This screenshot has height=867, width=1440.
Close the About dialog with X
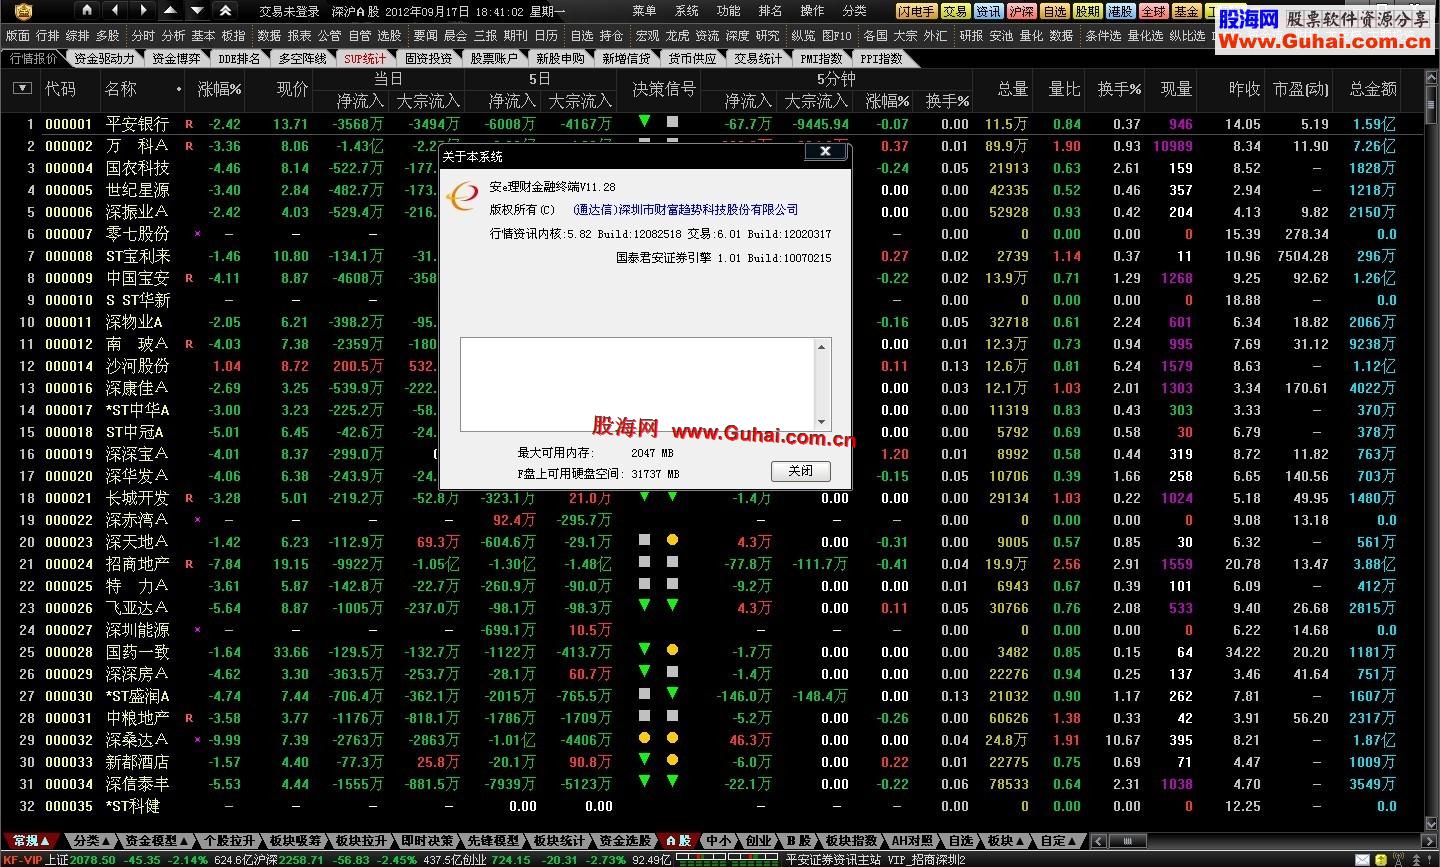[825, 151]
